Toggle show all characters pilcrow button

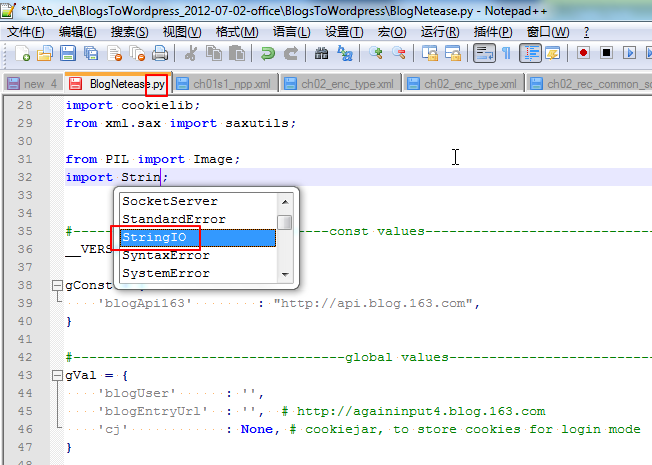pyautogui.click(x=506, y=53)
